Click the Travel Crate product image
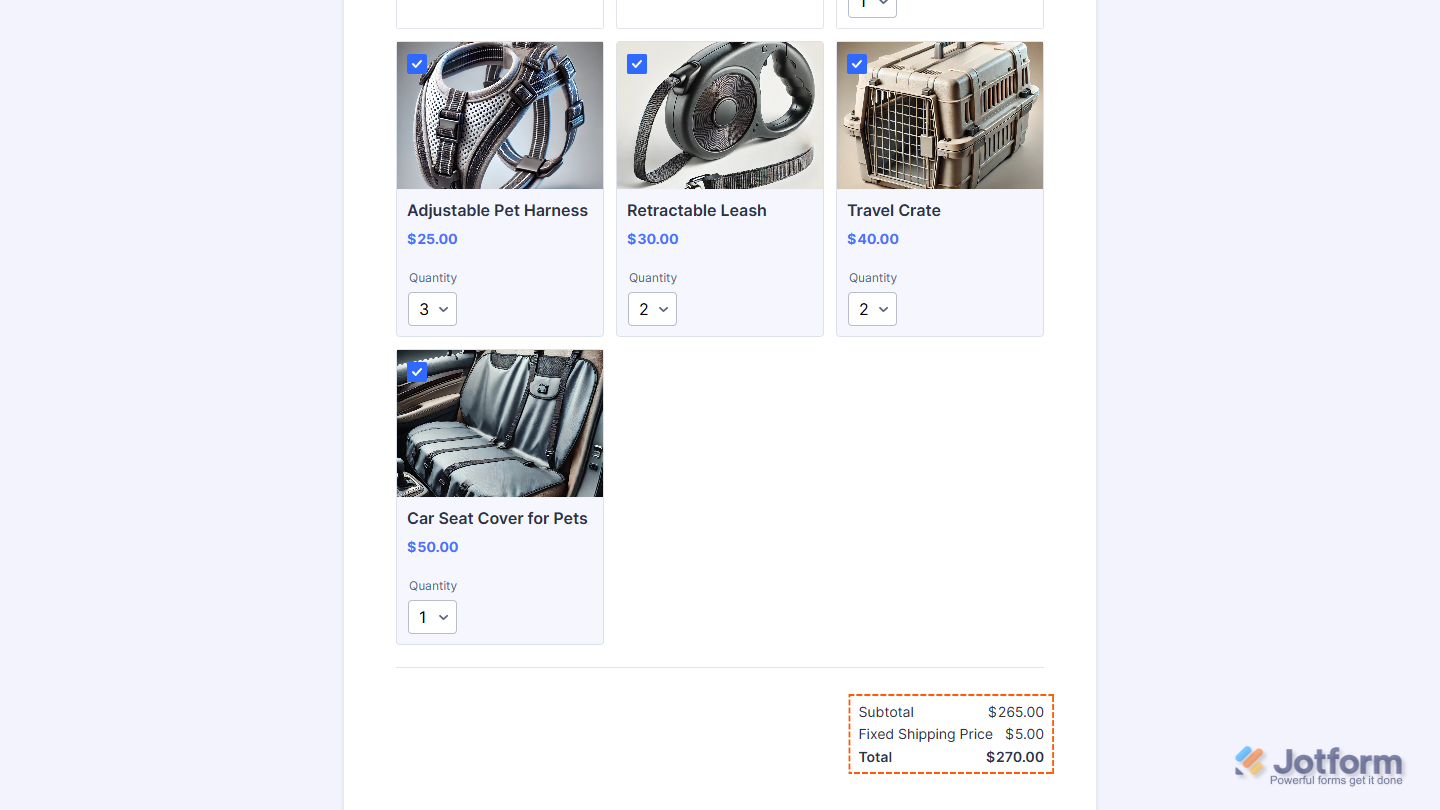The width and height of the screenshot is (1440, 810). tap(940, 115)
